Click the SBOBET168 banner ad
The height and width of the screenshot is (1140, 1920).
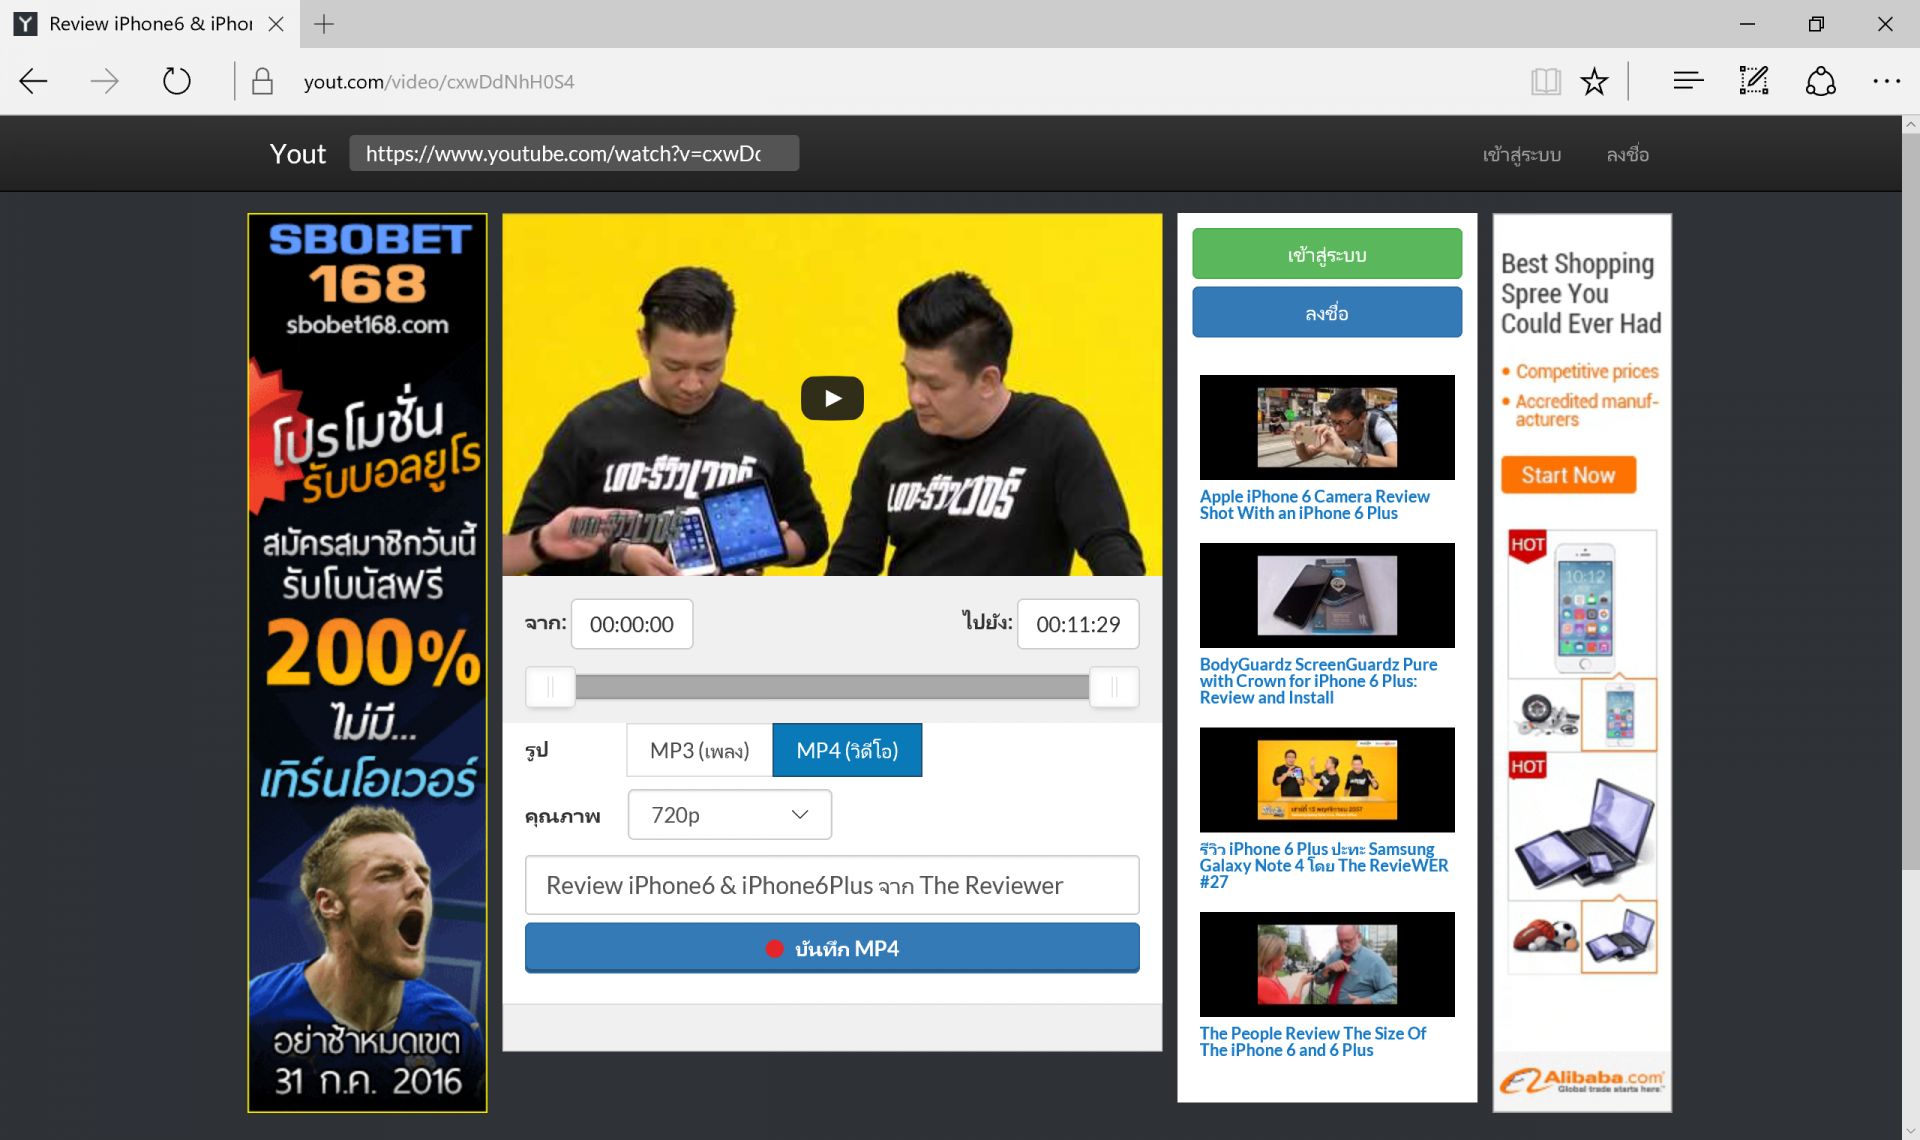pyautogui.click(x=367, y=663)
